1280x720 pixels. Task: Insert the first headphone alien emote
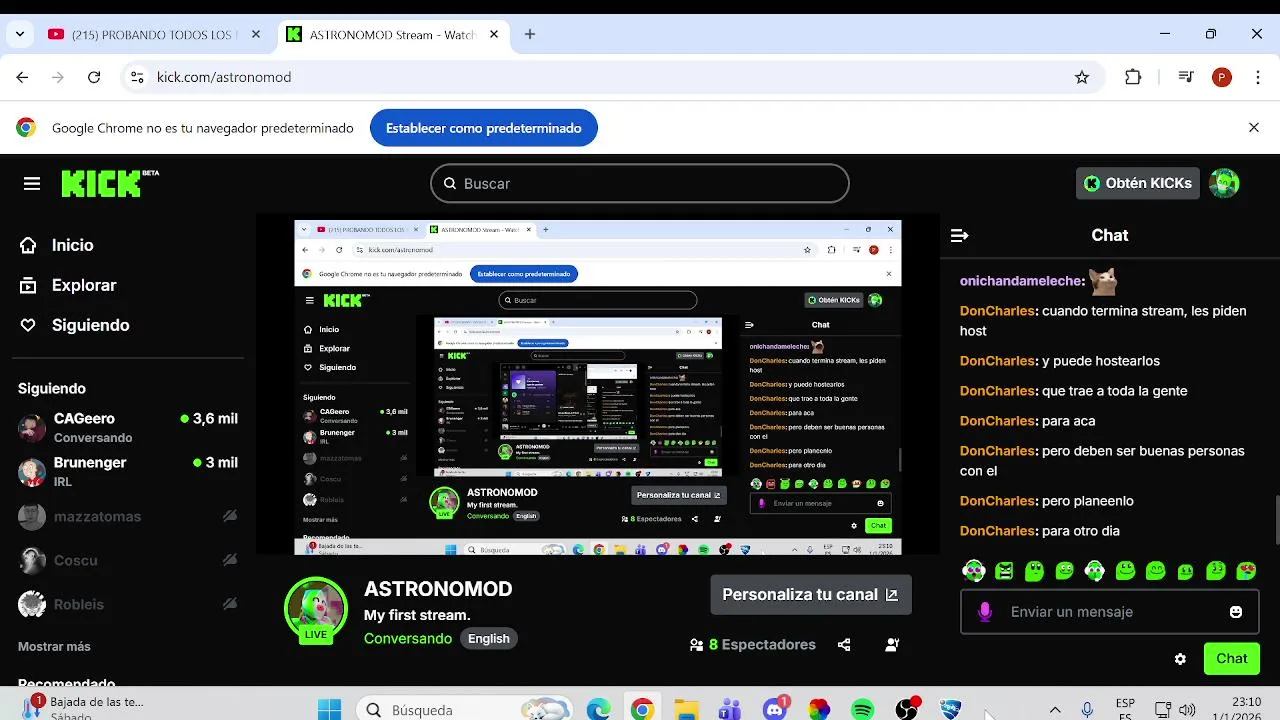(974, 571)
